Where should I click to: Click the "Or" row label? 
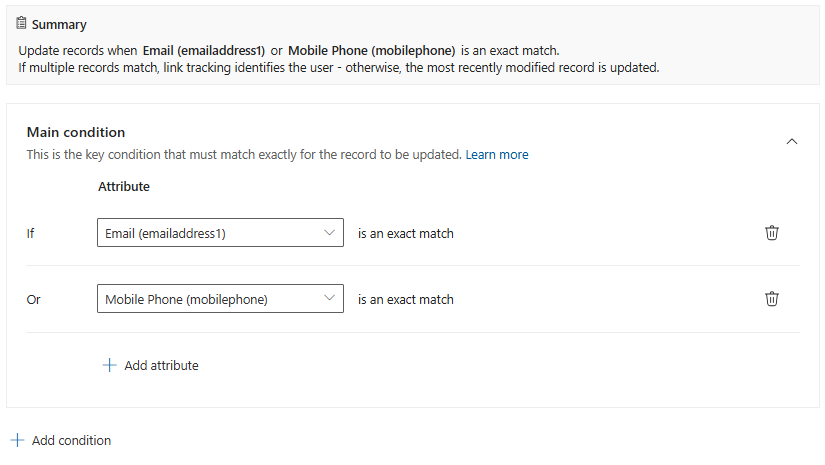point(33,299)
